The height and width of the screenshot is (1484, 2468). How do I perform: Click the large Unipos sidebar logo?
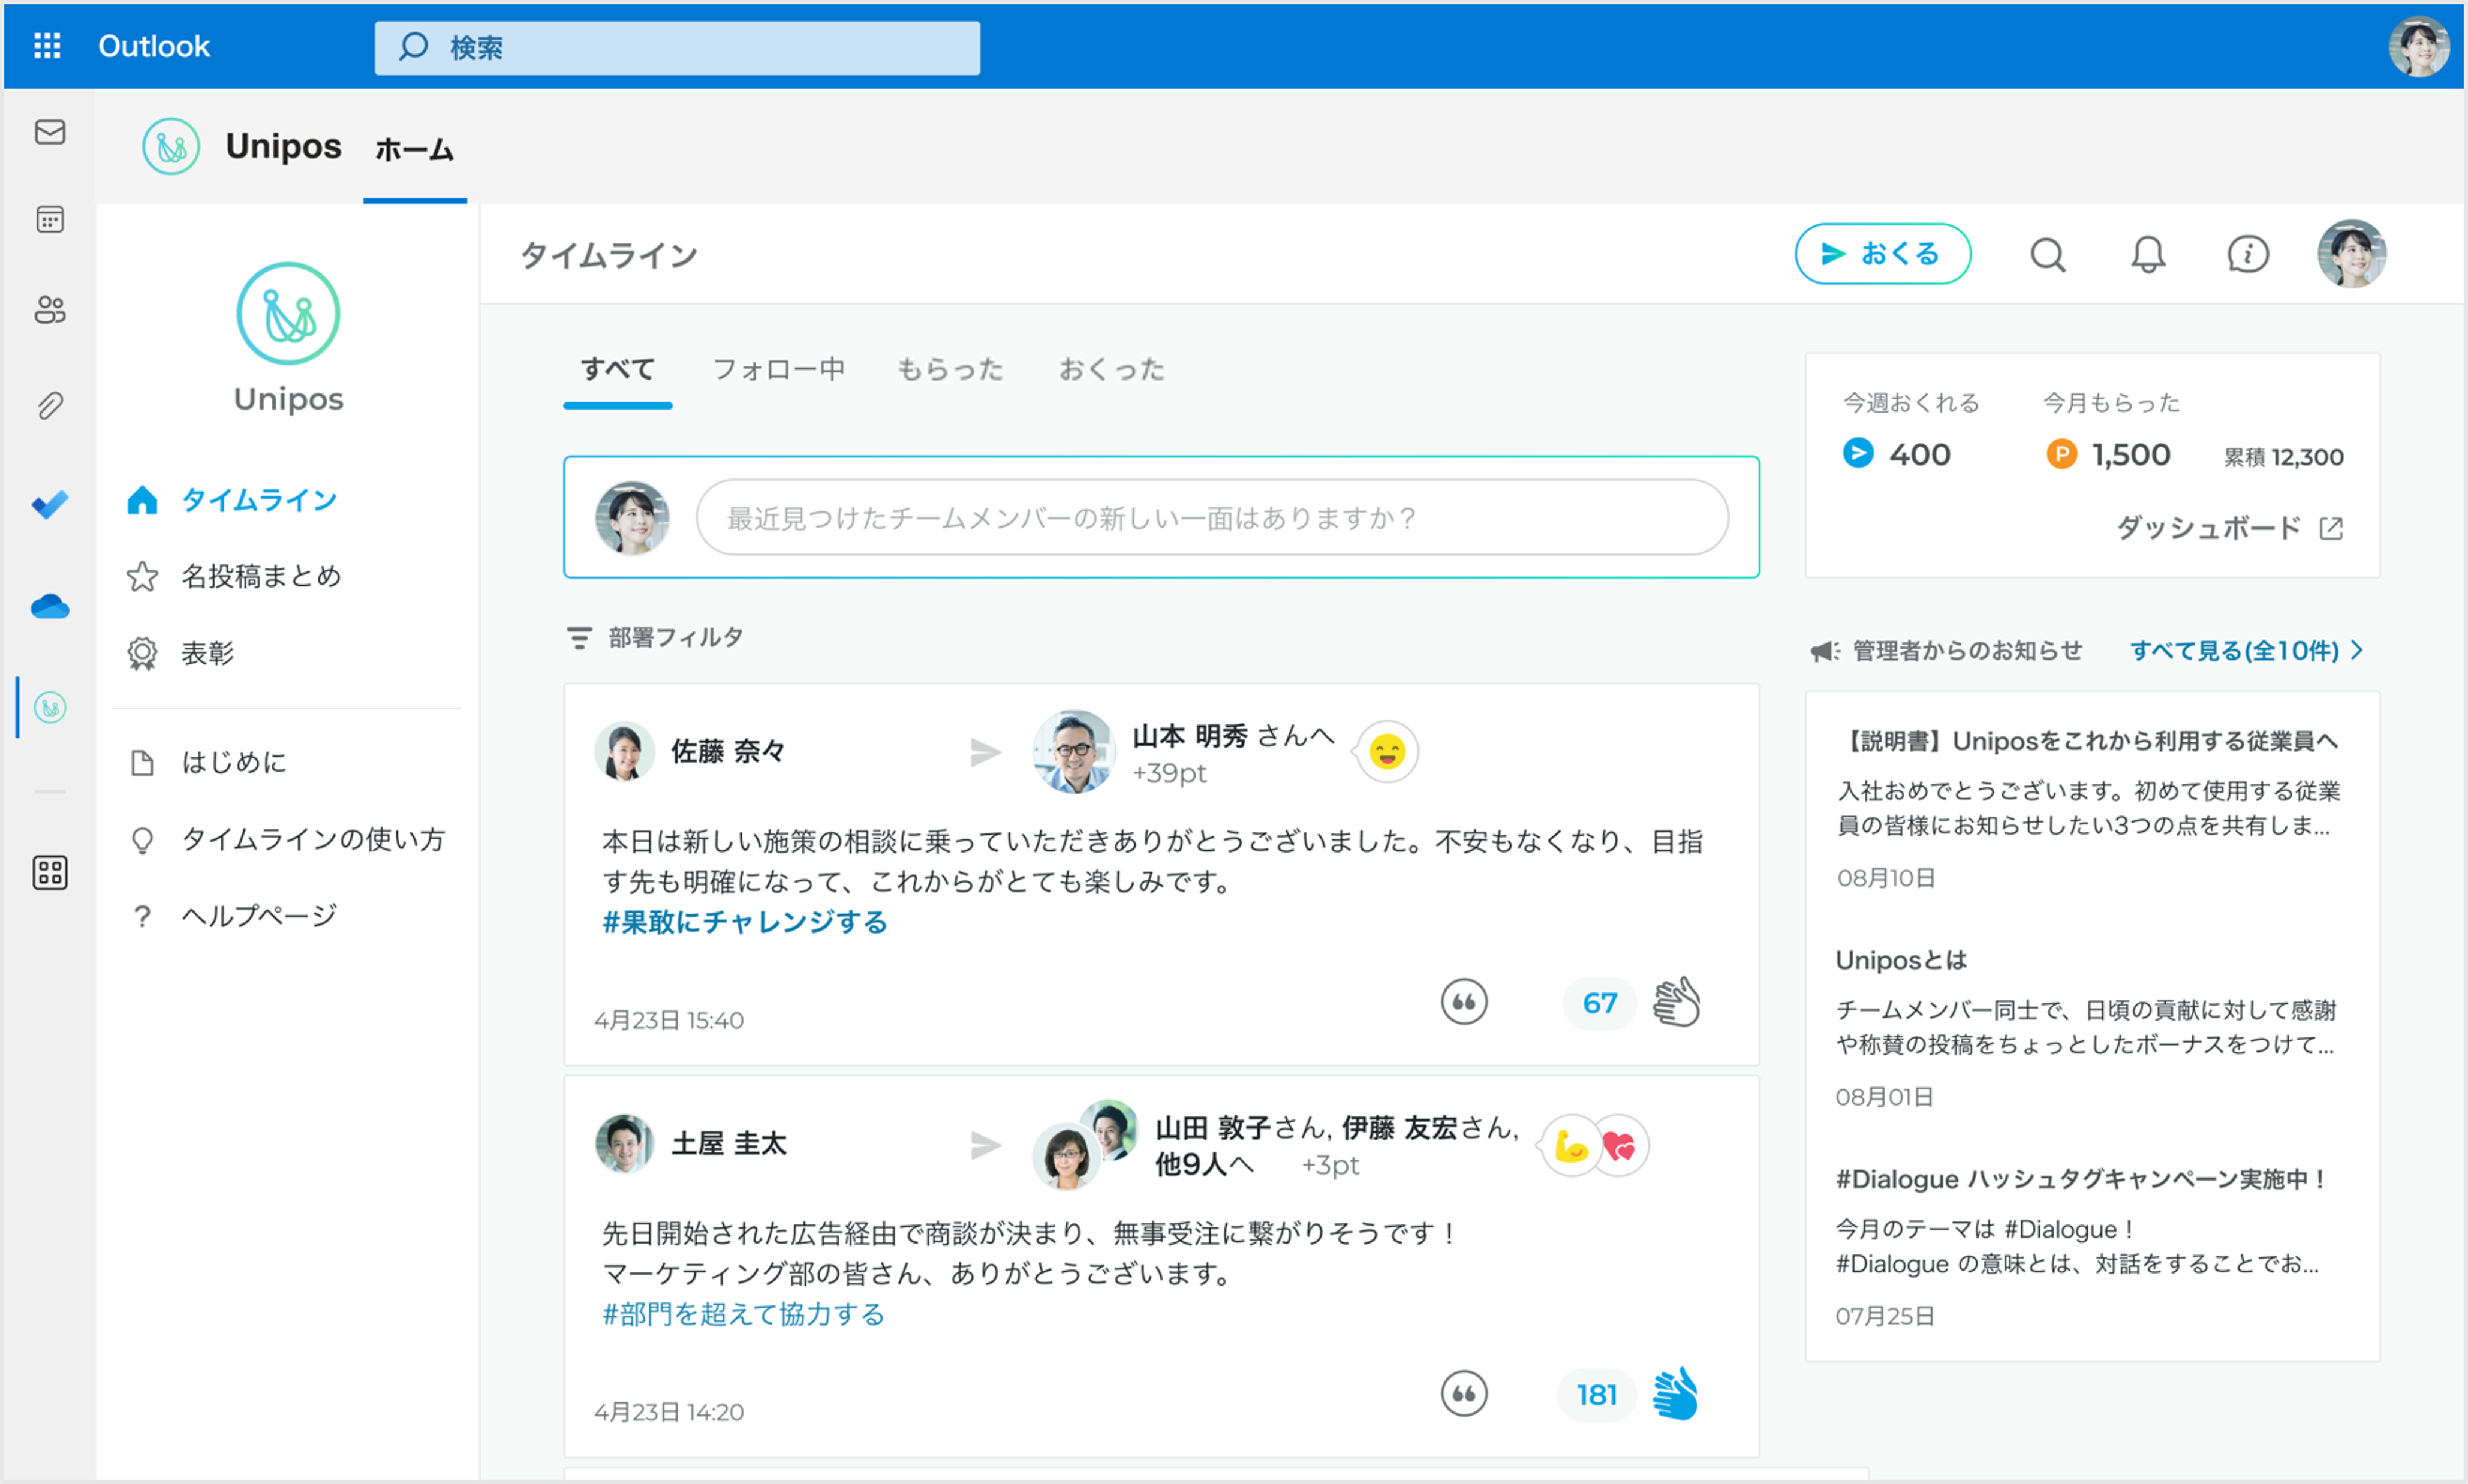pos(288,314)
